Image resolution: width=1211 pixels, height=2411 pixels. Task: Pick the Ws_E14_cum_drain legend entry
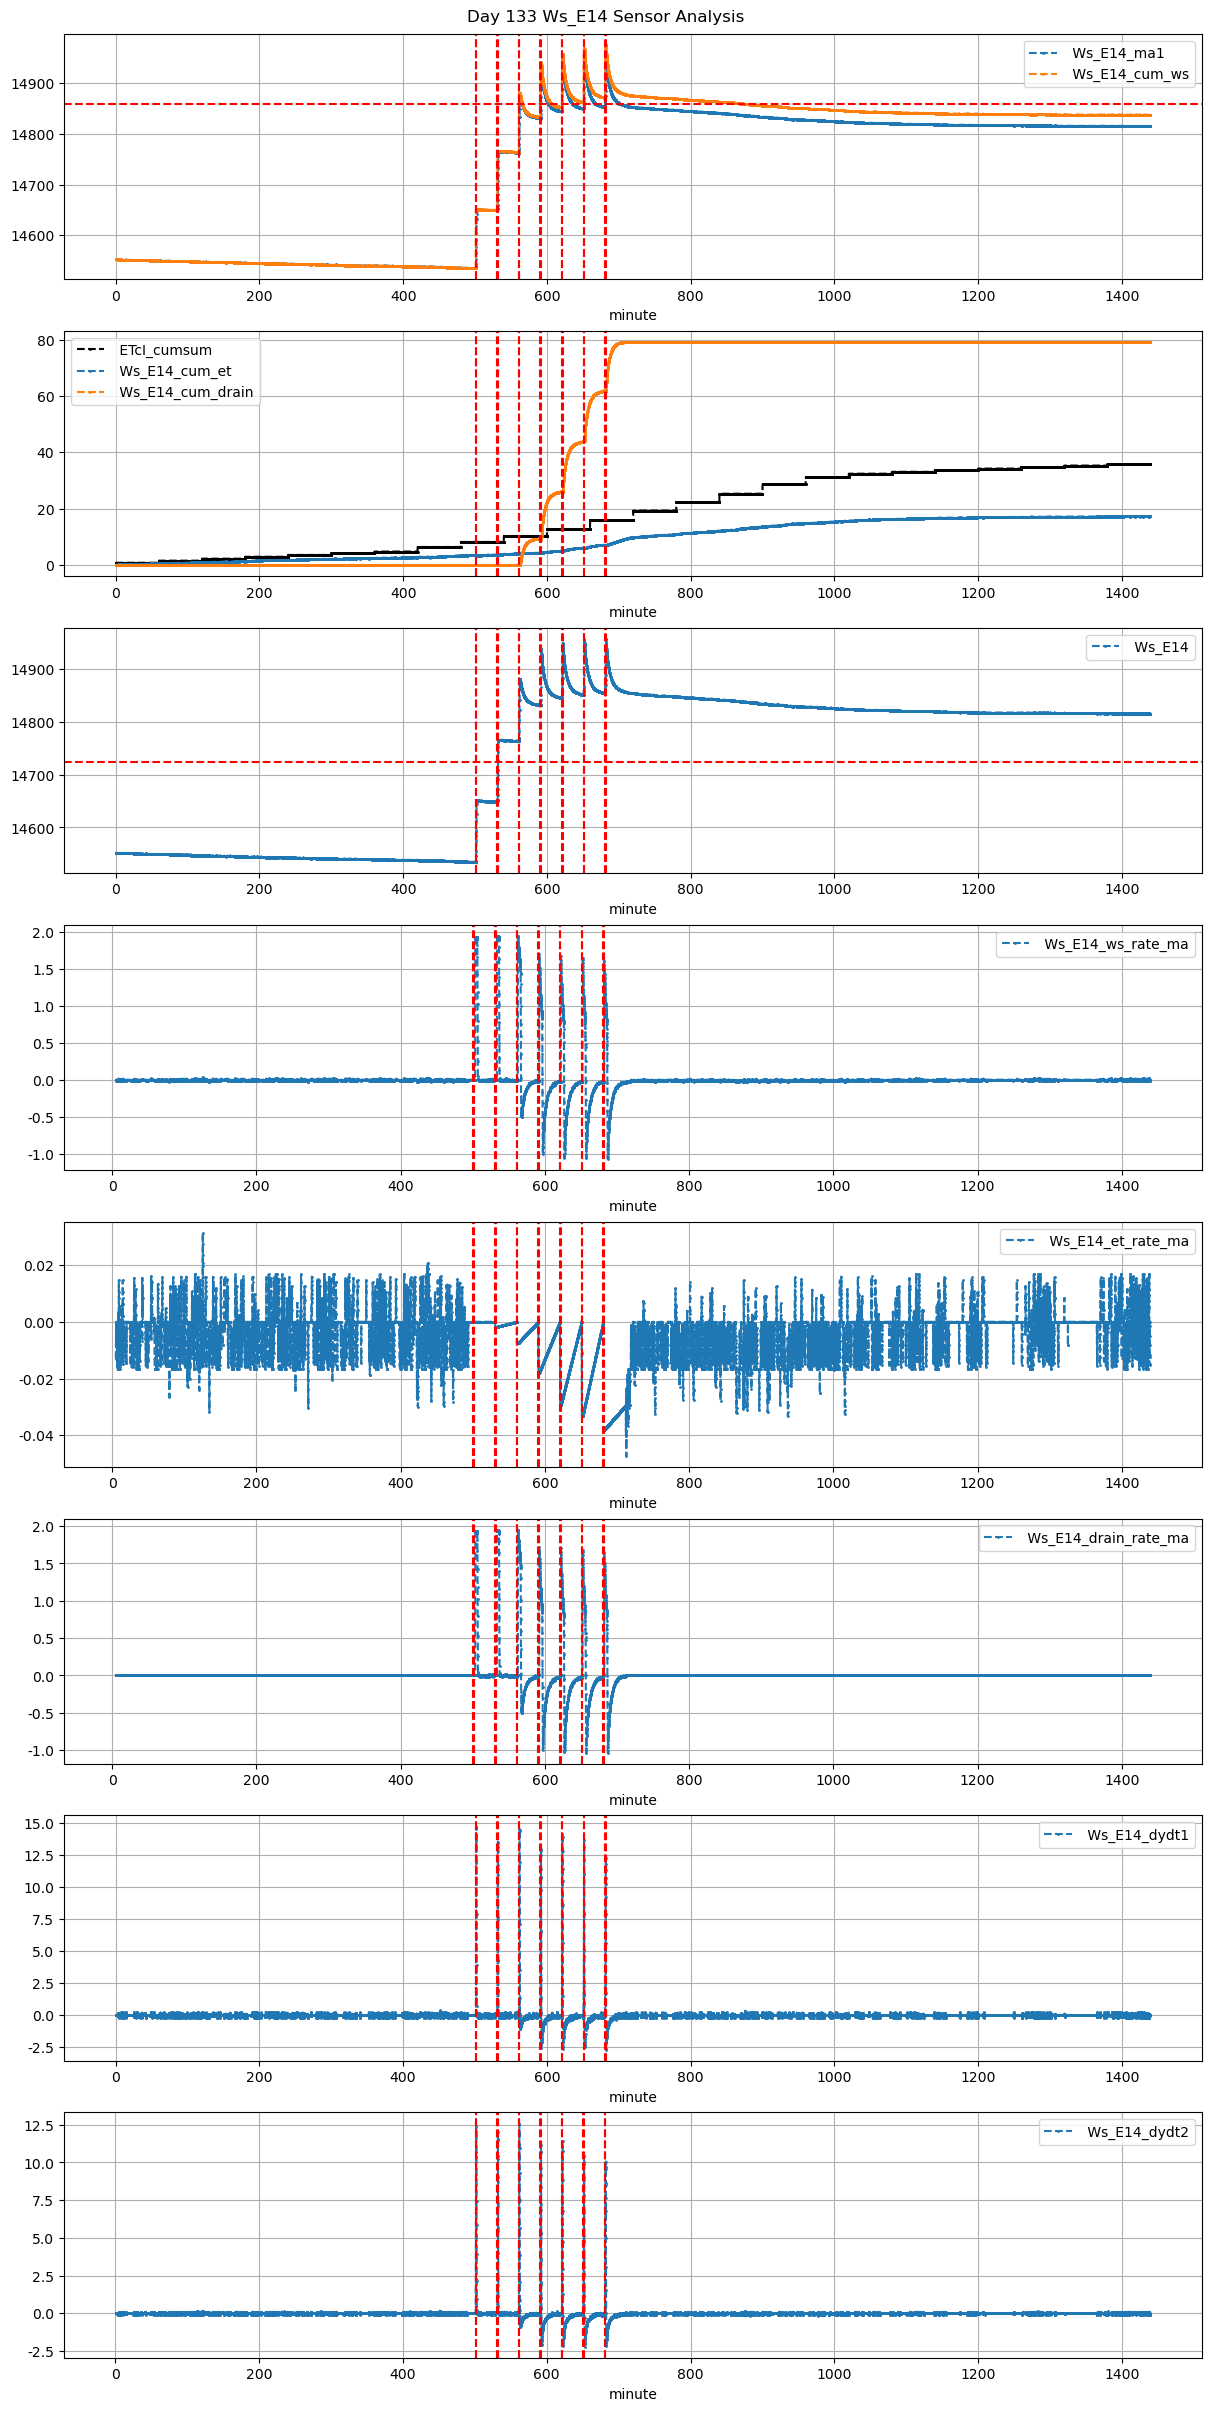click(x=185, y=392)
